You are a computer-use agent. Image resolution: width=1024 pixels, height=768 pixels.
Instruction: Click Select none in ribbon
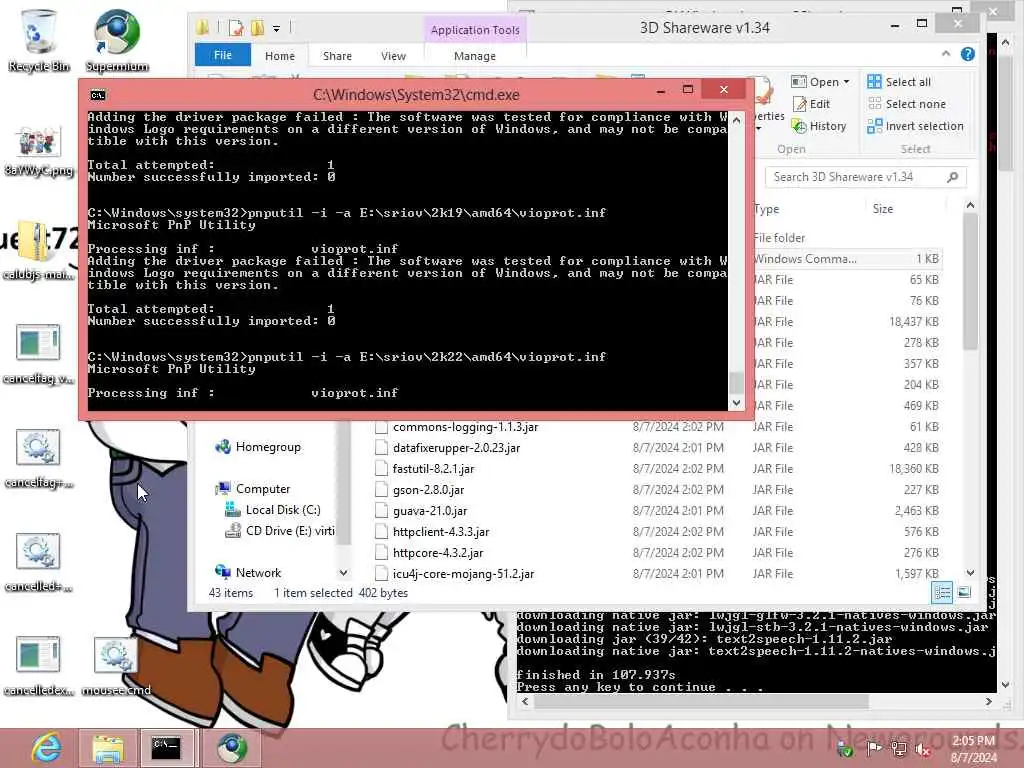pos(906,104)
